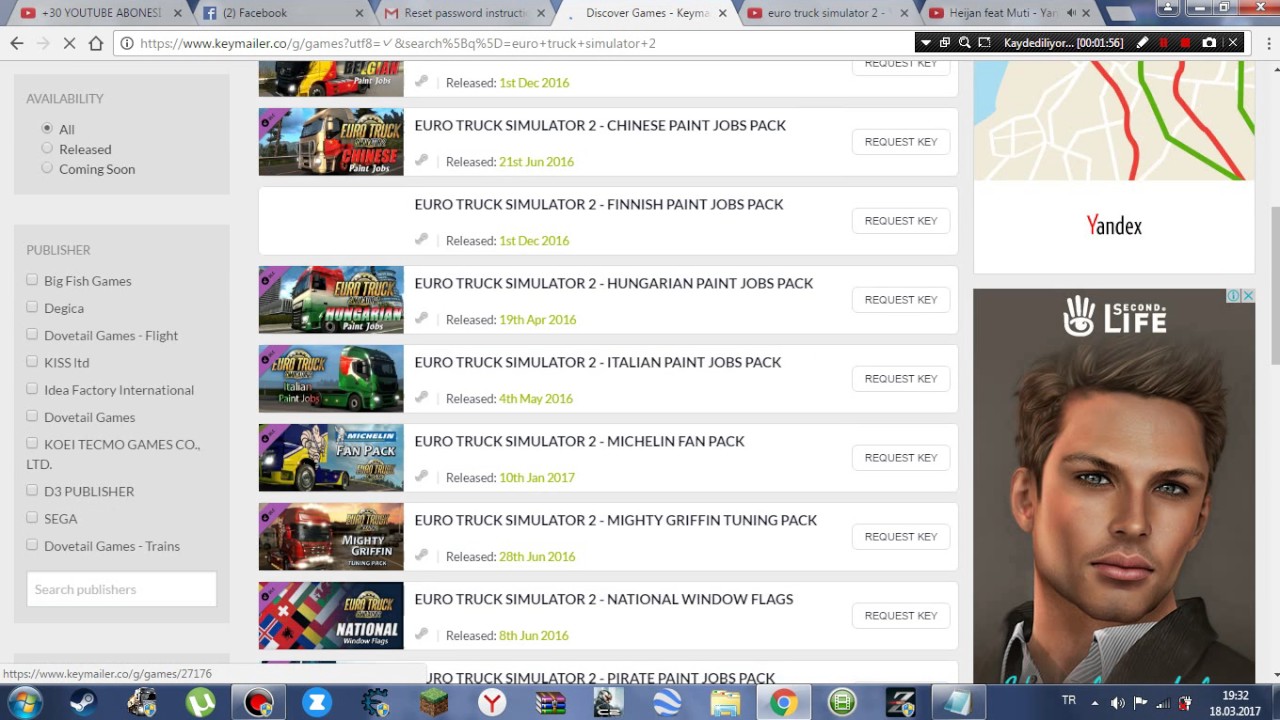Screen dimensions: 1280x720
Task: Select the Released availability option
Action: click(x=47, y=148)
